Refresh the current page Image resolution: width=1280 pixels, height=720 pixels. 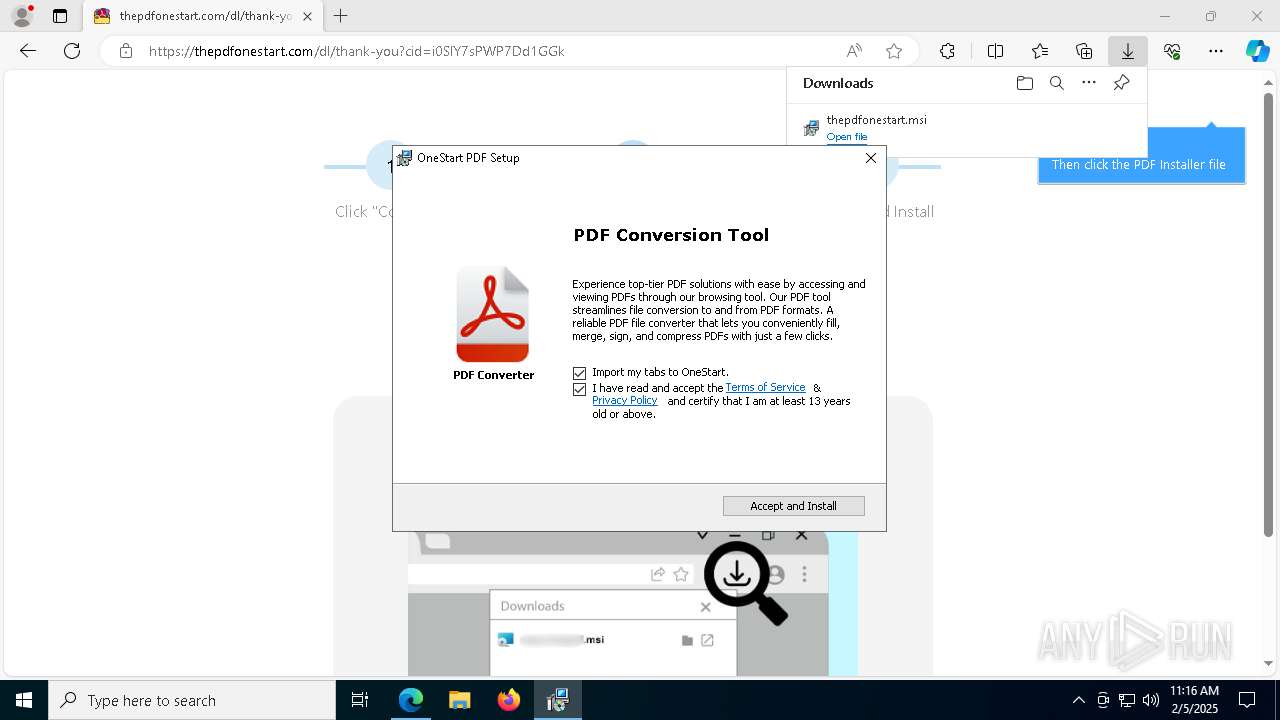[x=72, y=51]
